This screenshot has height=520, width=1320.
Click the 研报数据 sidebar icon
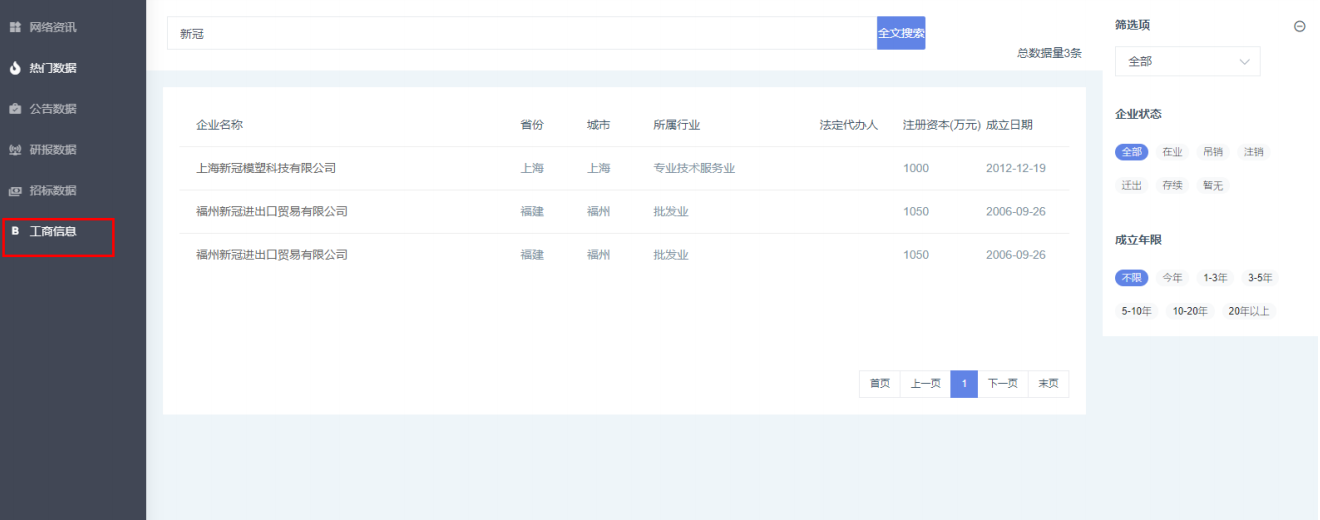click(x=15, y=150)
